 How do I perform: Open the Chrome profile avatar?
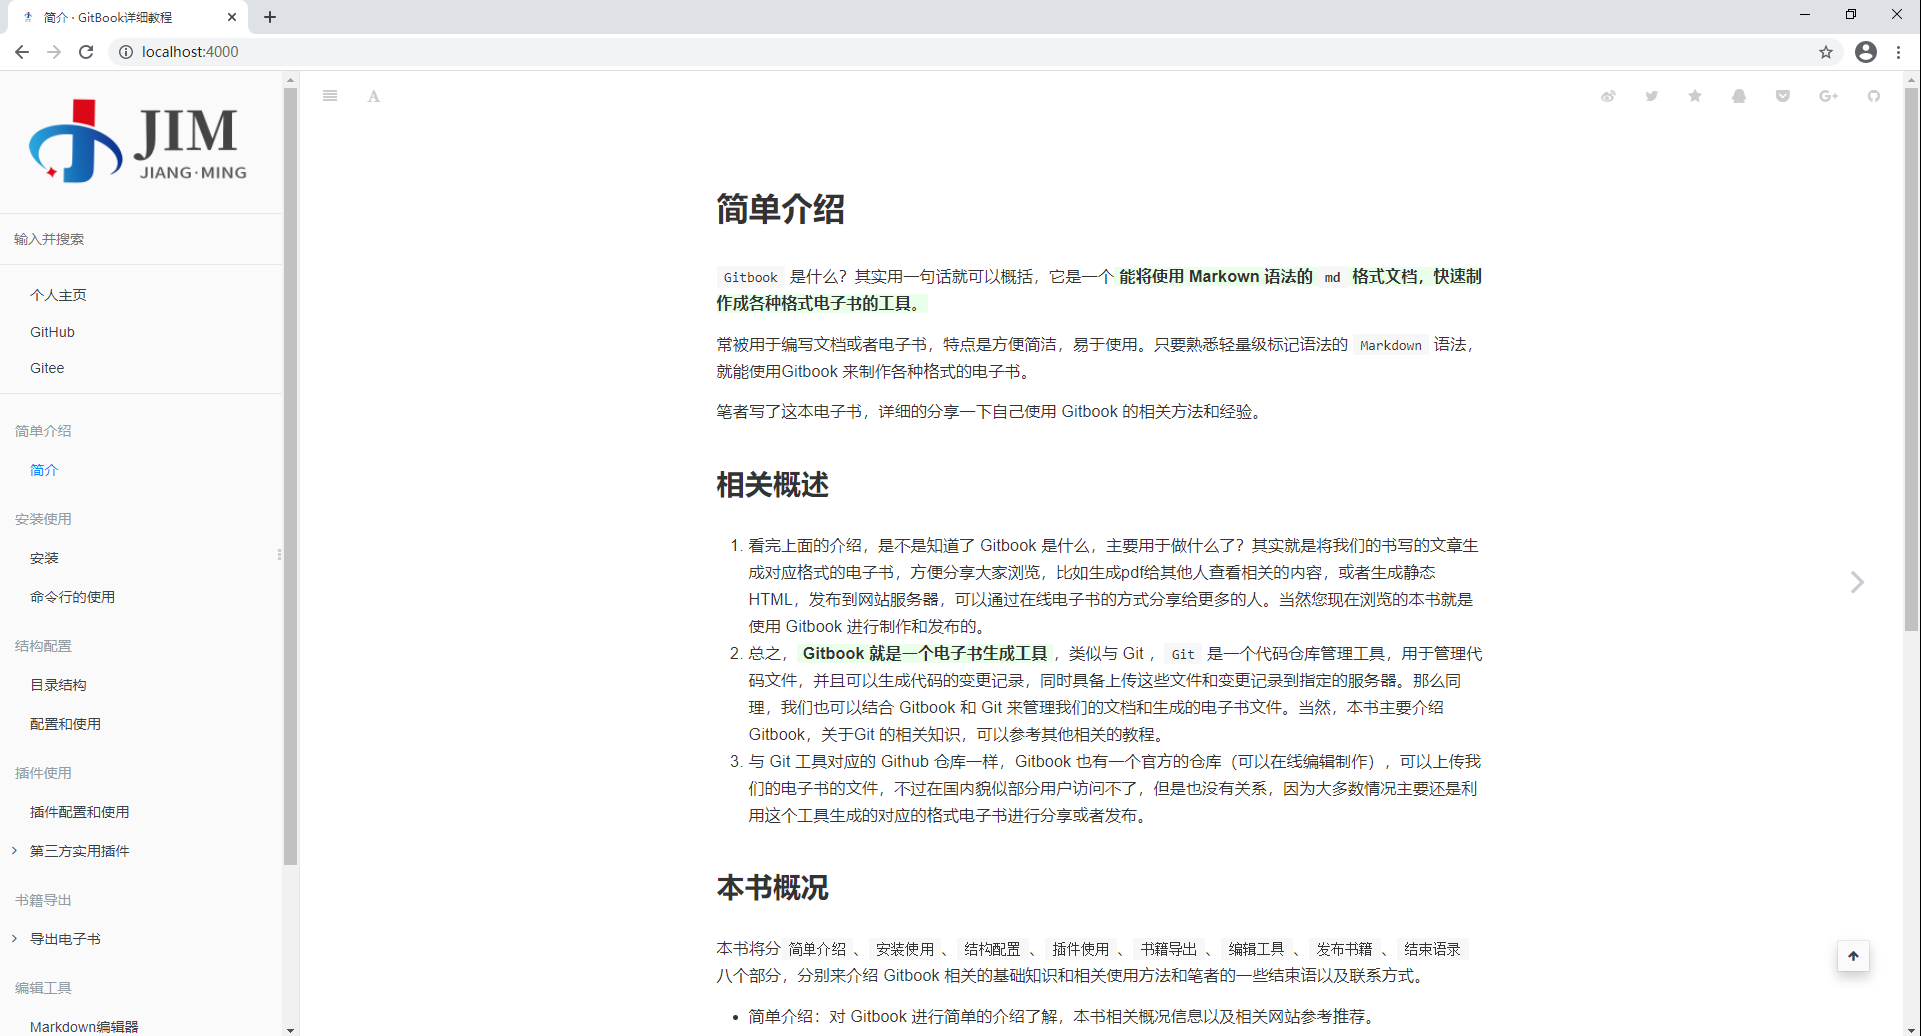click(x=1866, y=52)
